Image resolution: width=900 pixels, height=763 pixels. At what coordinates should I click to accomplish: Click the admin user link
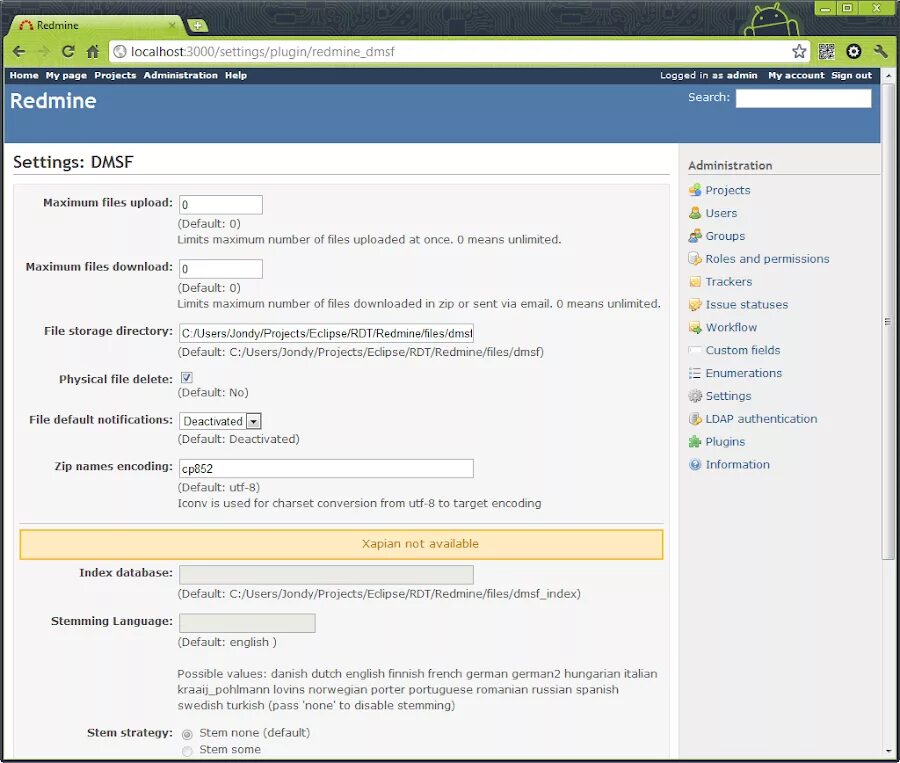[x=742, y=75]
